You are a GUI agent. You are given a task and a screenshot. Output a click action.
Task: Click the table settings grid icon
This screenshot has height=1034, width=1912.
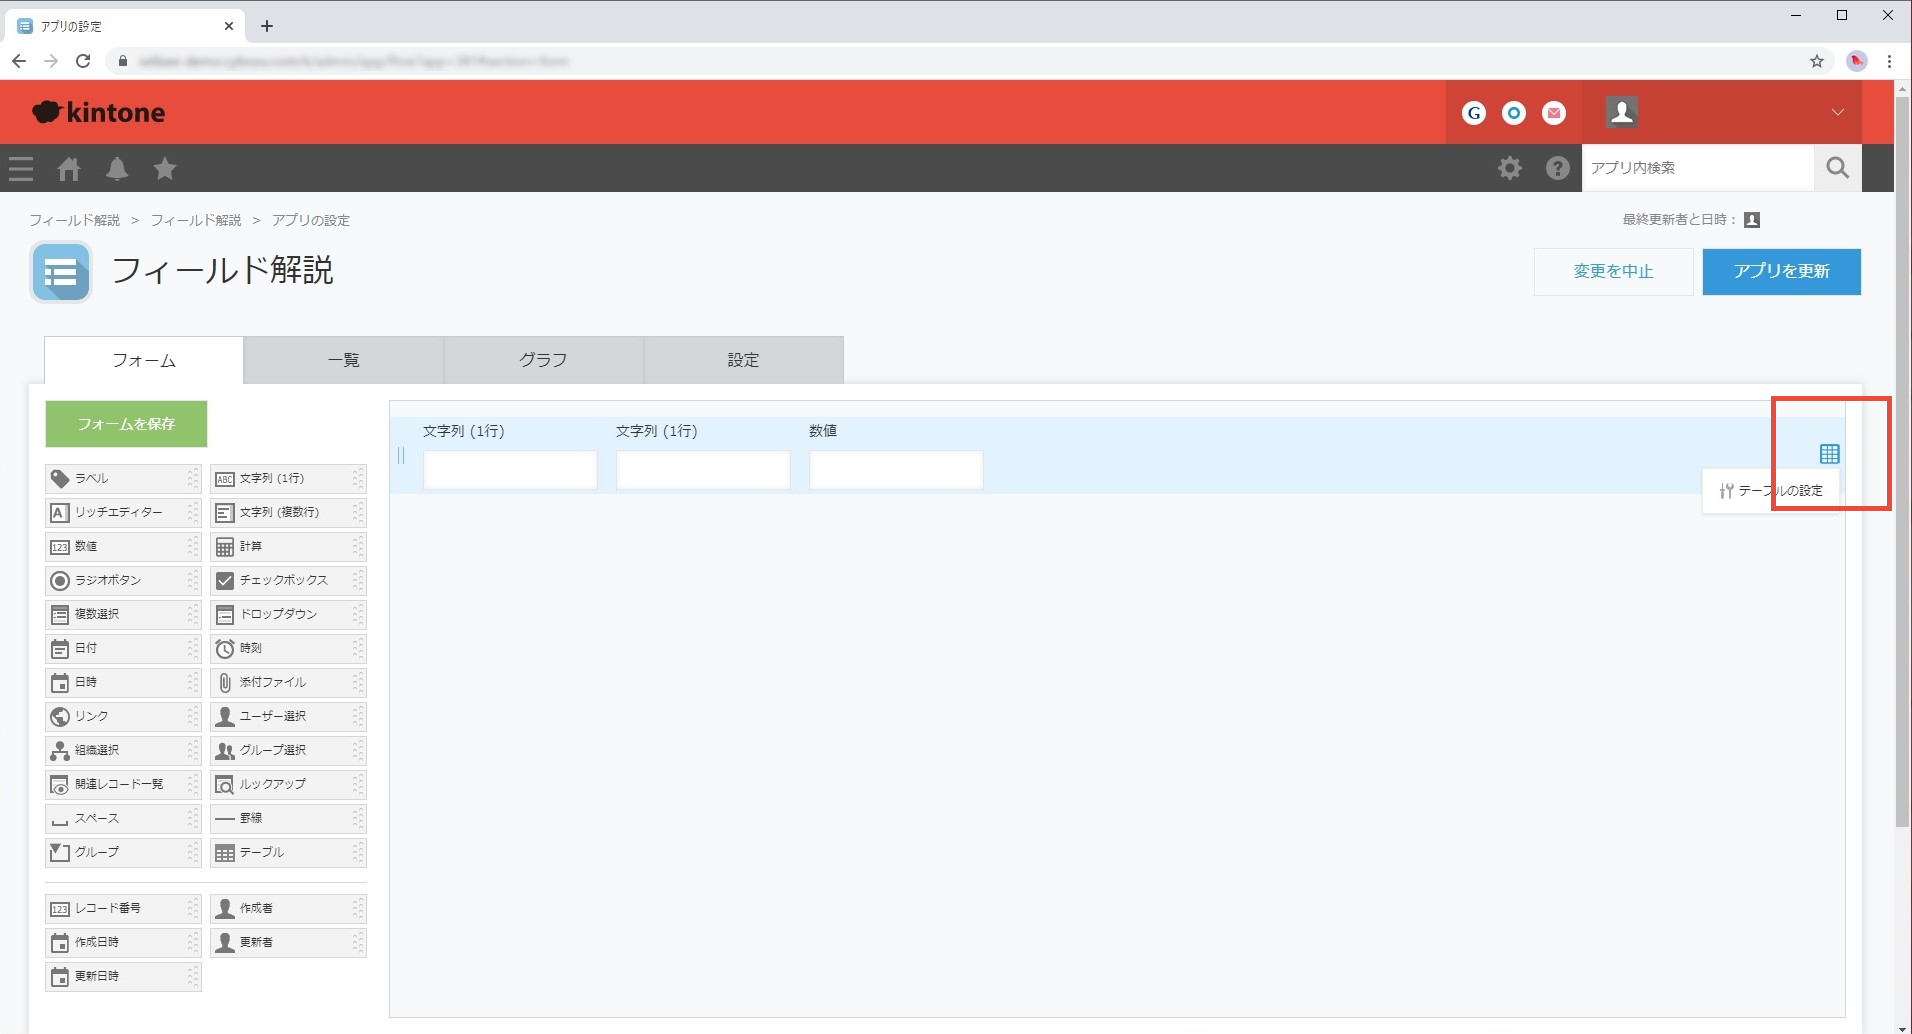[x=1830, y=454]
